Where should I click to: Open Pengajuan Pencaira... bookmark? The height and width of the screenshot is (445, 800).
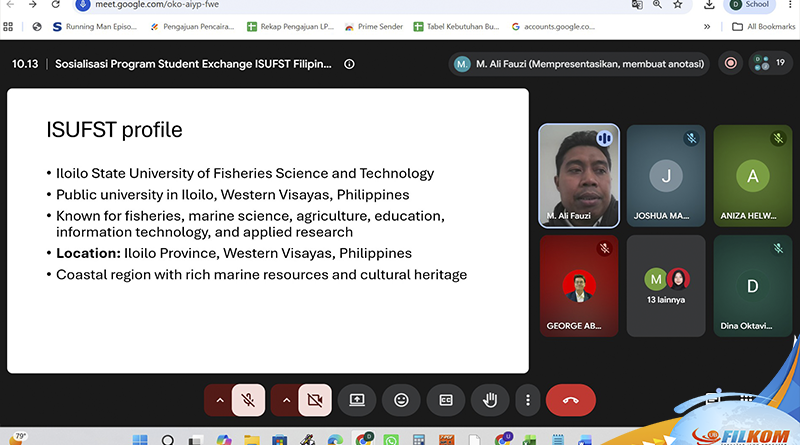tap(192, 27)
